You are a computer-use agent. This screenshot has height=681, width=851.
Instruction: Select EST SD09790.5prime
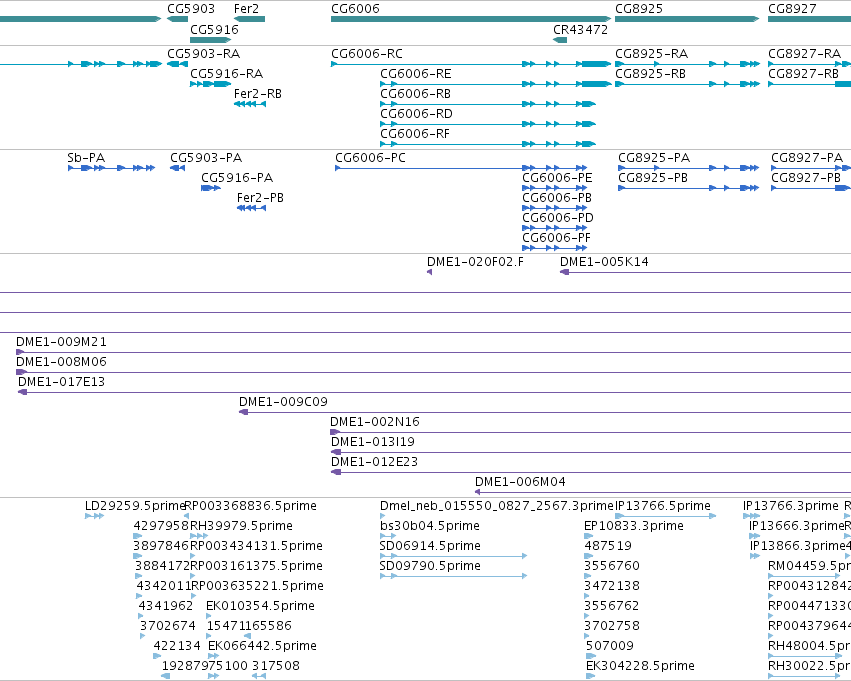click(430, 567)
